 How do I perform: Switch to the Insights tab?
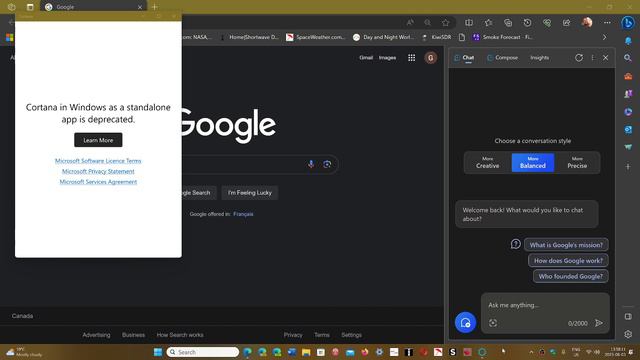[540, 58]
